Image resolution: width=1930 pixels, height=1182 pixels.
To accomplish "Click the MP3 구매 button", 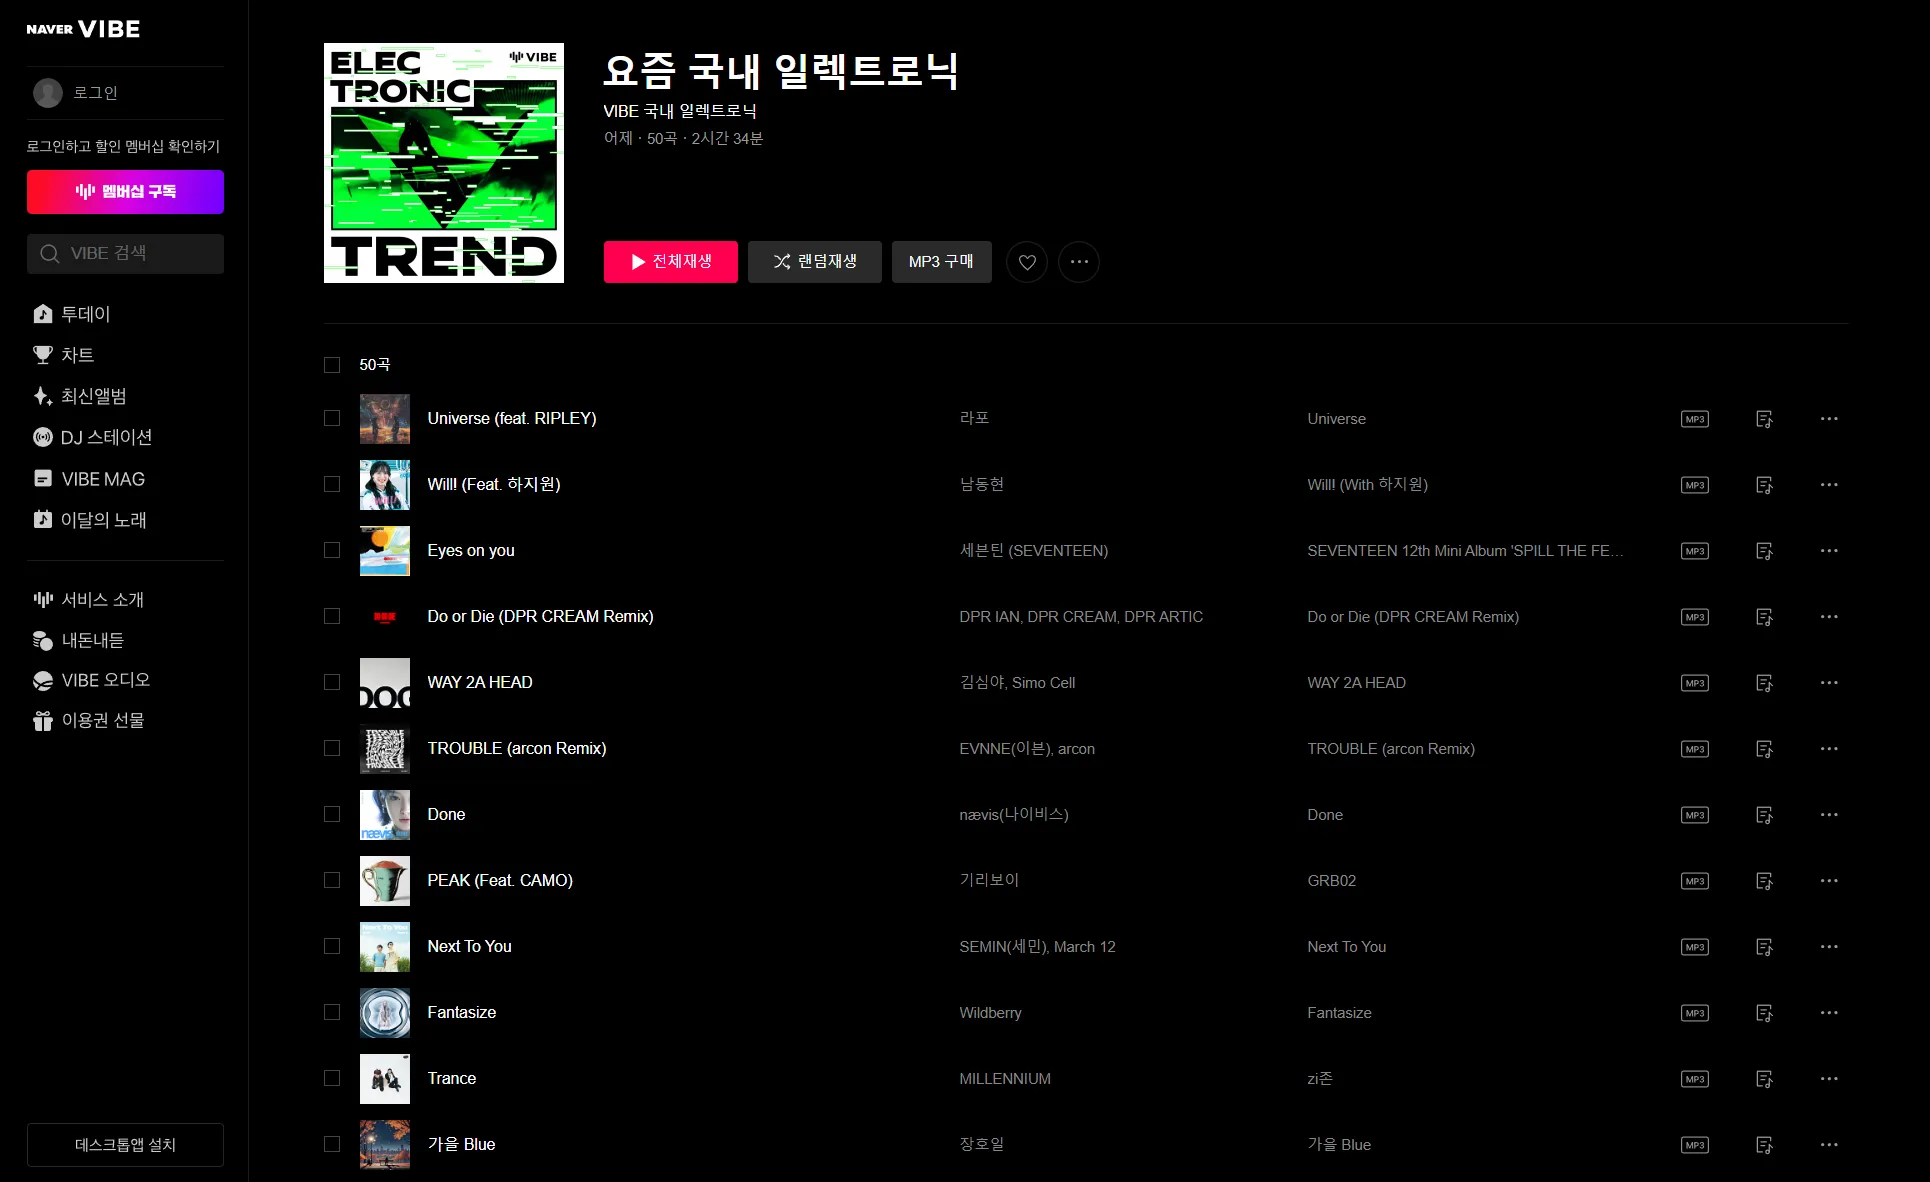I will click(942, 262).
